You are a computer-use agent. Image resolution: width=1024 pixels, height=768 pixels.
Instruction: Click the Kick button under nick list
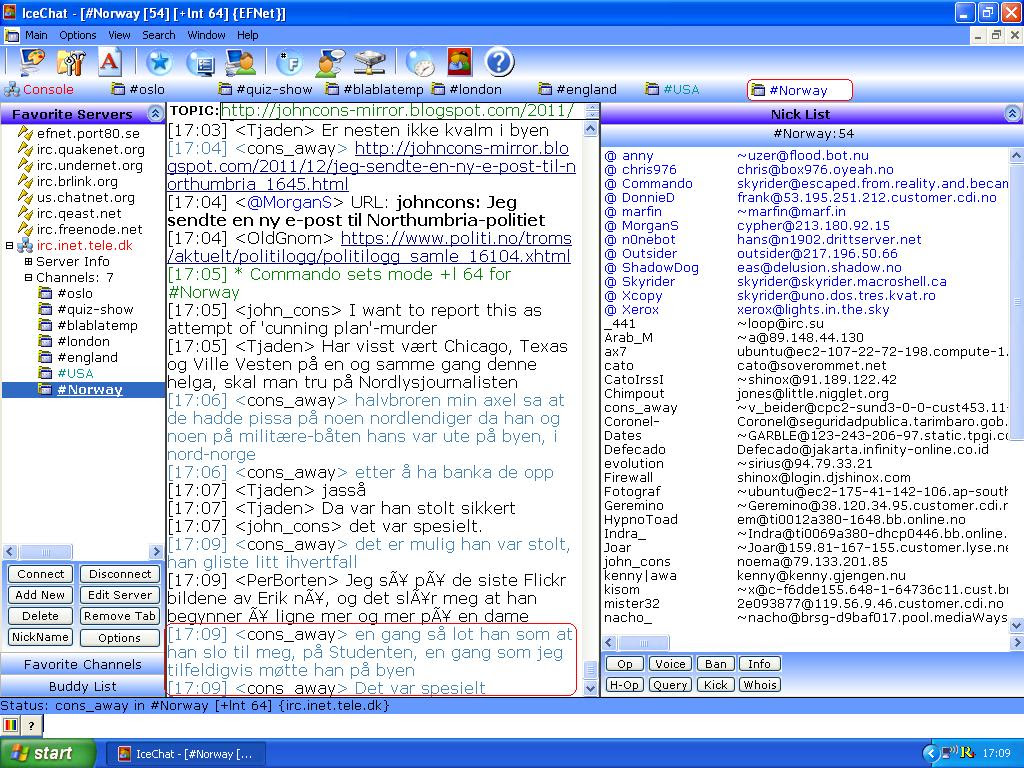716,685
